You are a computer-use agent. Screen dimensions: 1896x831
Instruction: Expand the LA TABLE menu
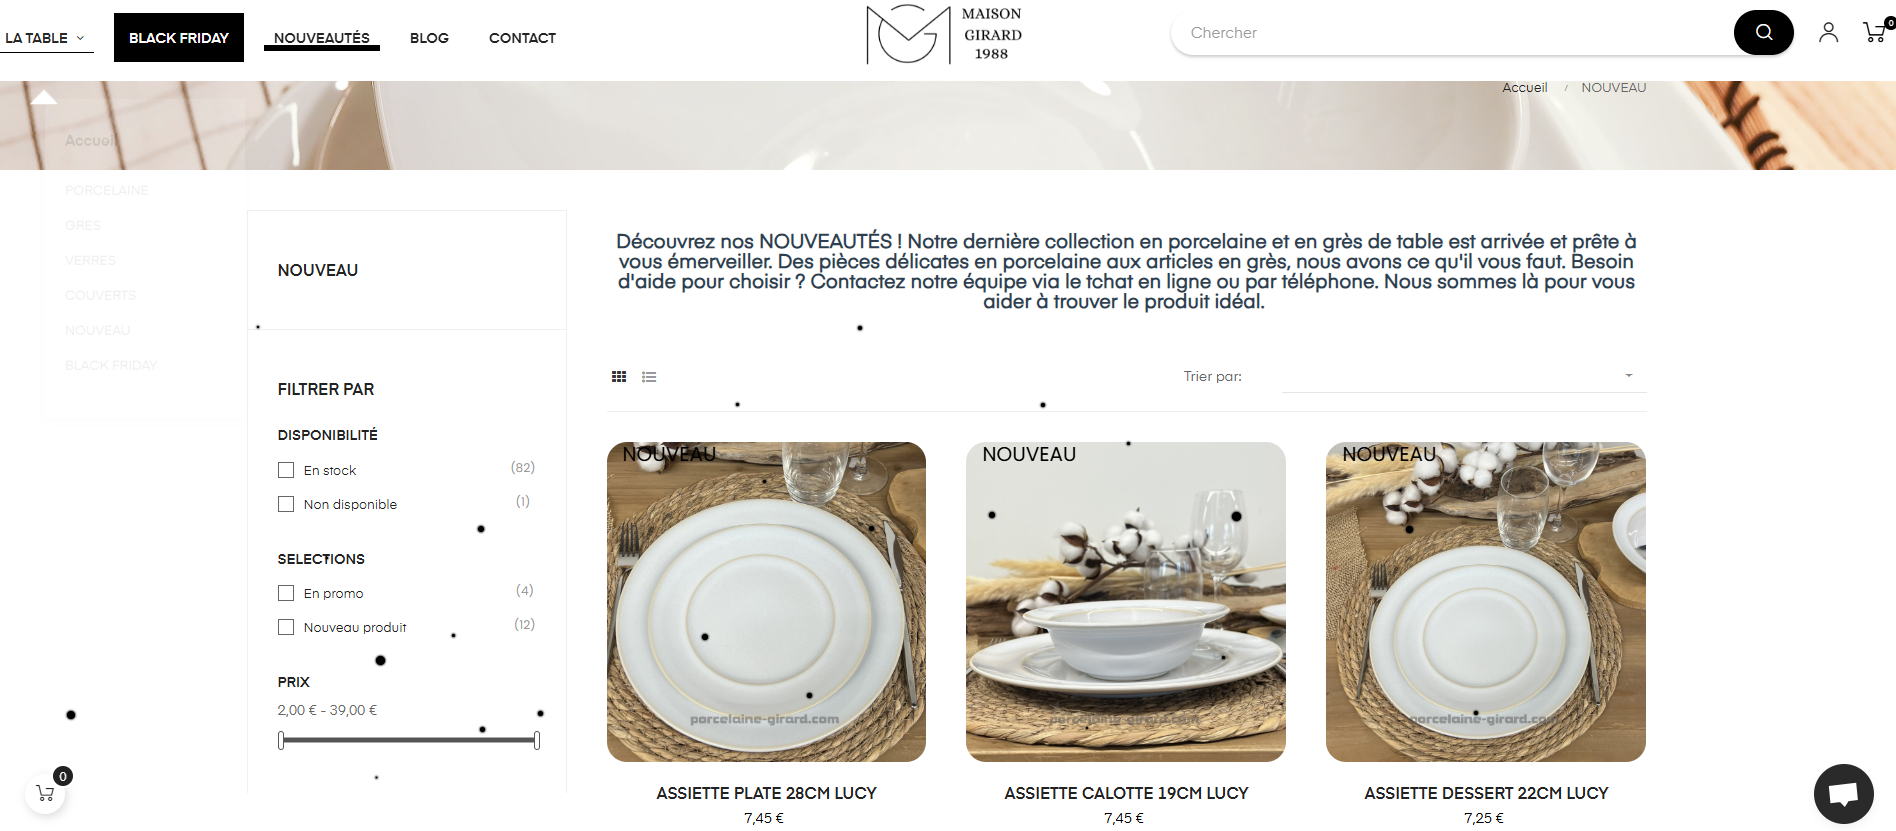45,38
